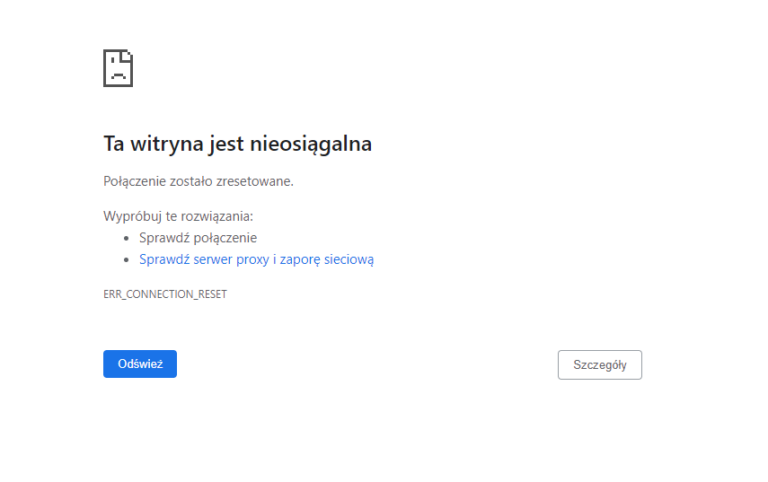
Task: Click the bullet before the proxy link
Action: point(127,260)
